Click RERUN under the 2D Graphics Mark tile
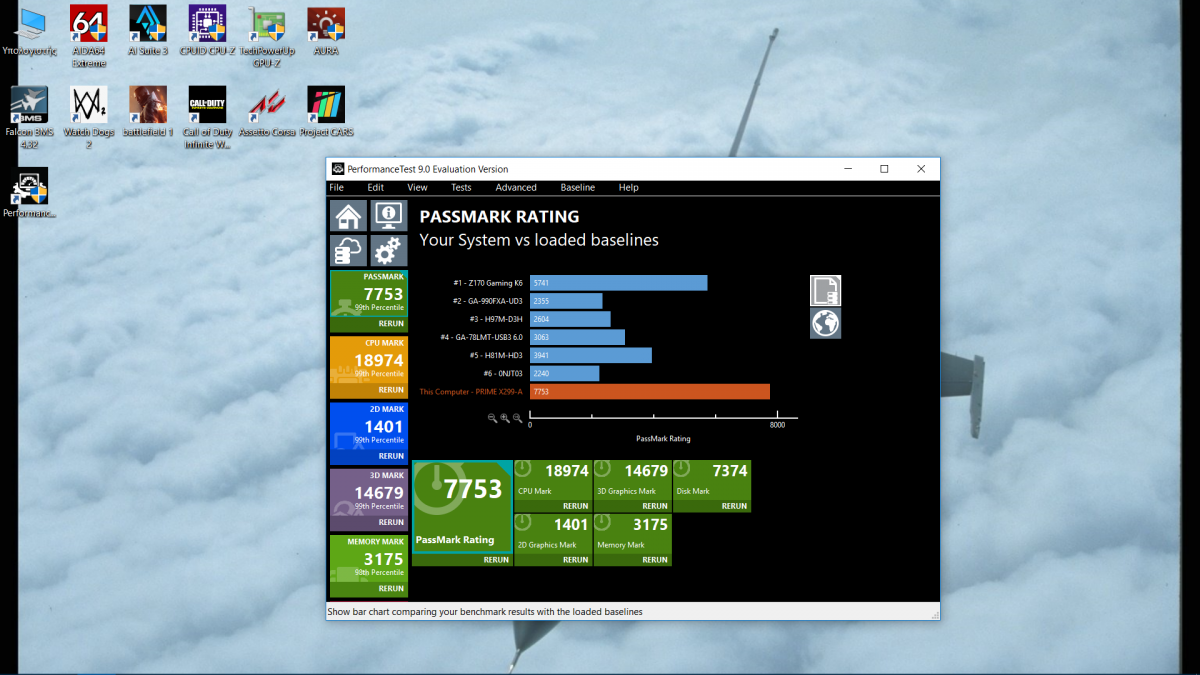1200x675 pixels. (575, 560)
